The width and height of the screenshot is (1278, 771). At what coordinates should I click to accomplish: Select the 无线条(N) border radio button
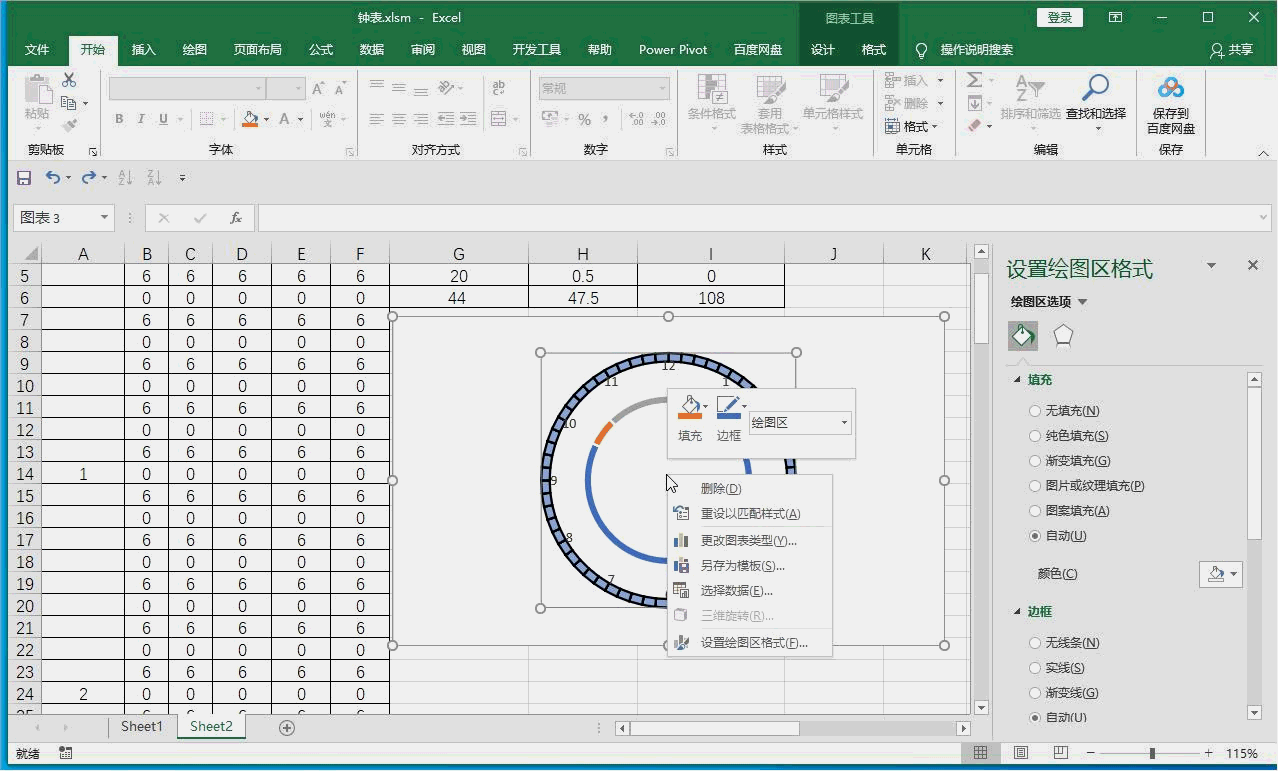point(1035,643)
